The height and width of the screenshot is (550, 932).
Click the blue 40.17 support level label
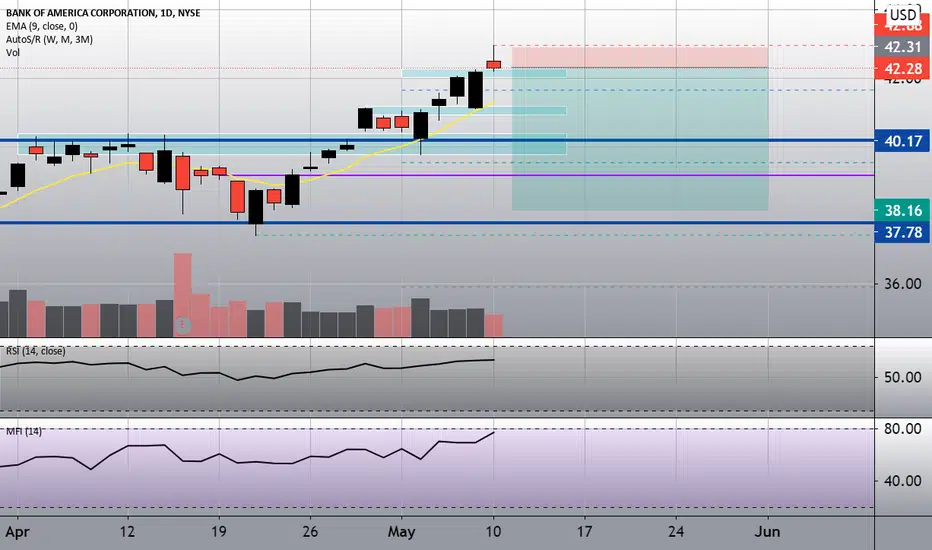pos(902,142)
